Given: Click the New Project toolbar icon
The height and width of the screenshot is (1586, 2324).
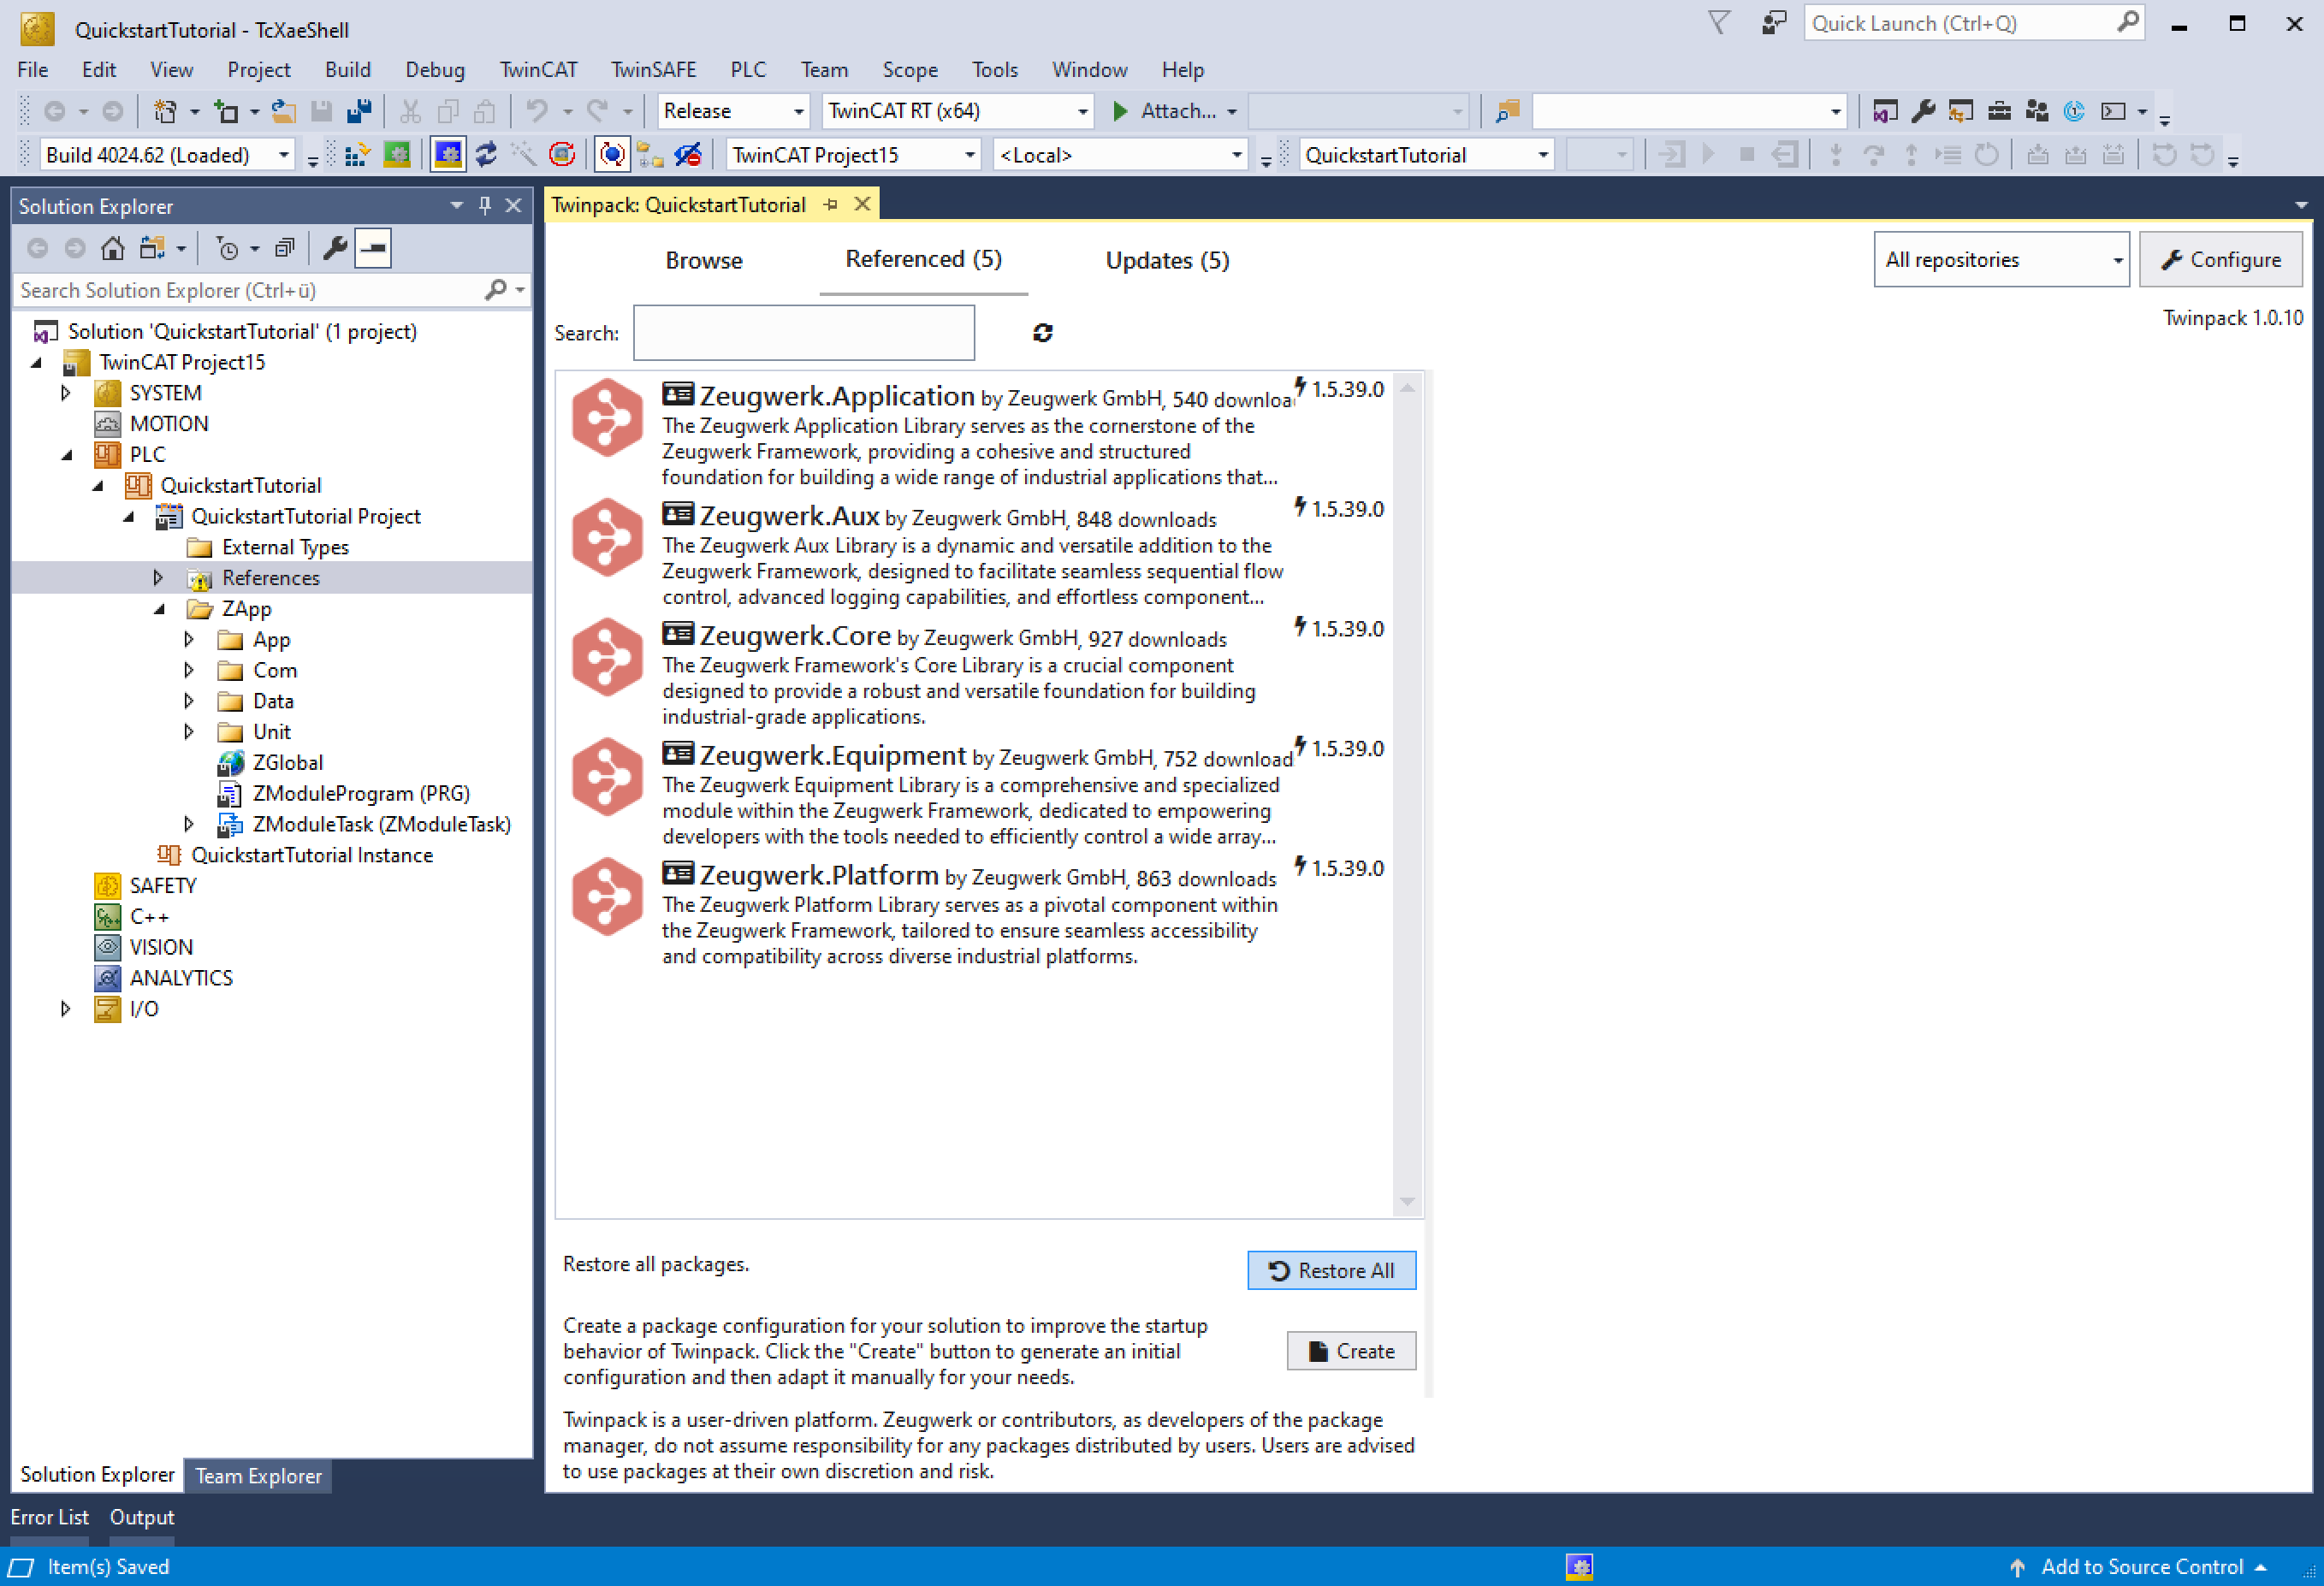Looking at the screenshot, I should pyautogui.click(x=165, y=111).
